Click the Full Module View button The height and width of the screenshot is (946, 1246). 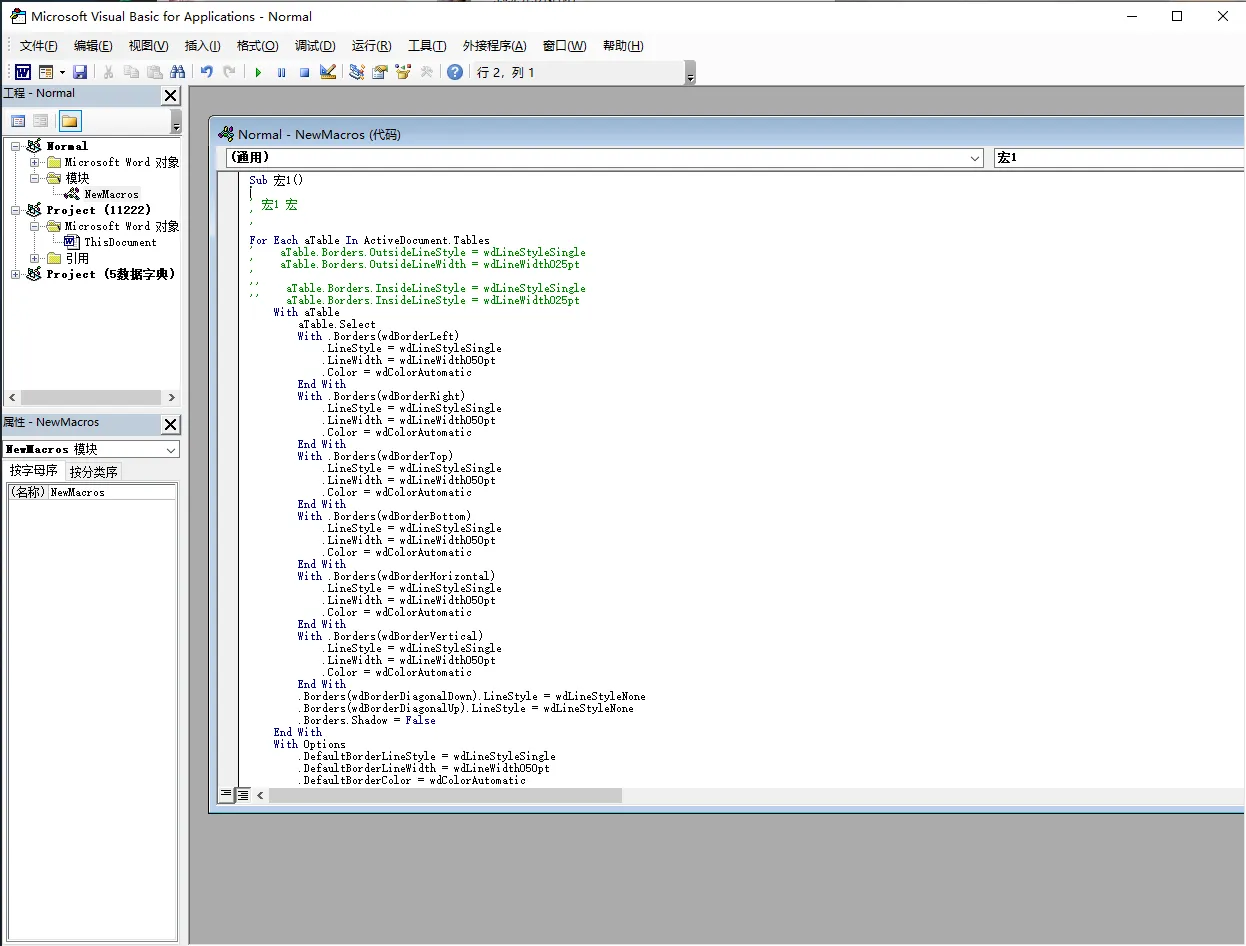(242, 795)
